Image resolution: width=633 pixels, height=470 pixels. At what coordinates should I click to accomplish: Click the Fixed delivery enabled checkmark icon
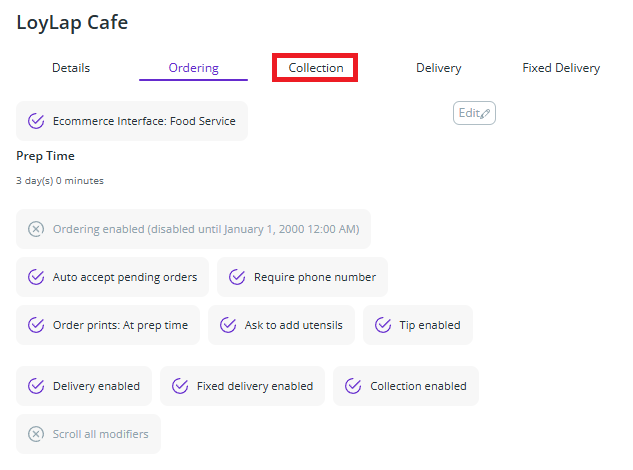[x=180, y=386]
